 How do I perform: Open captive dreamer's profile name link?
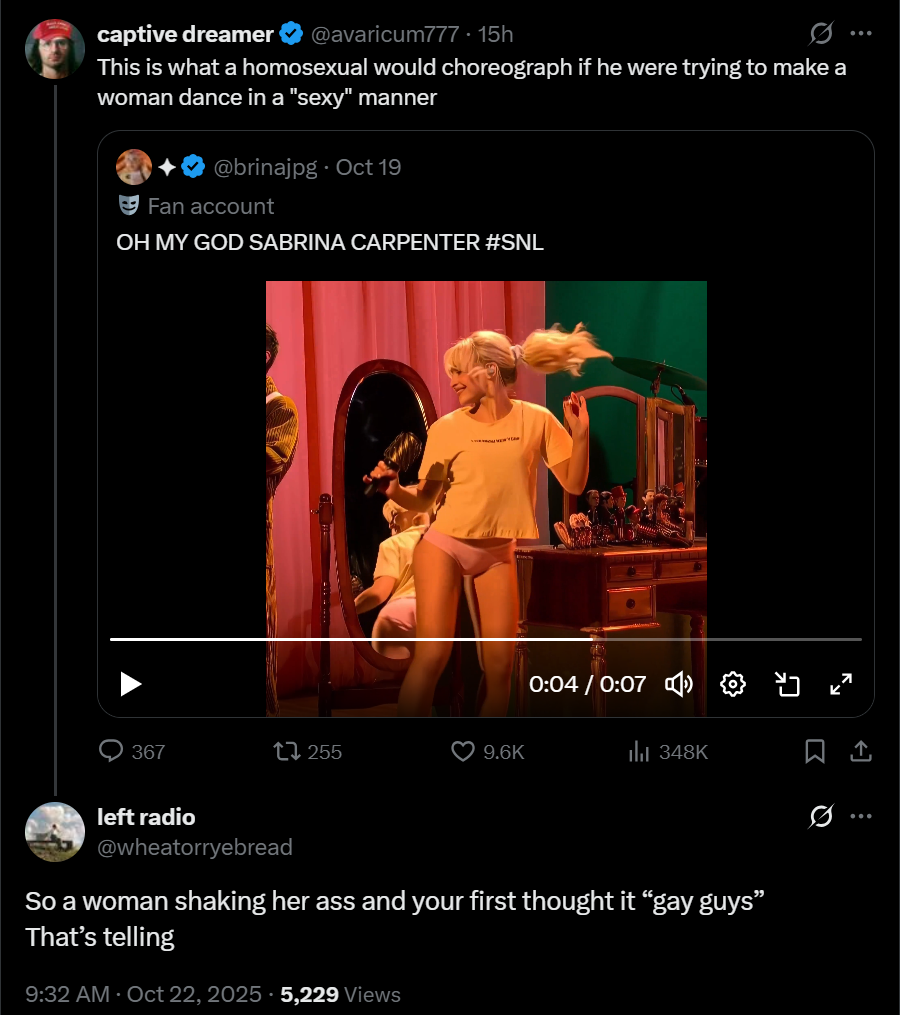tap(185, 34)
